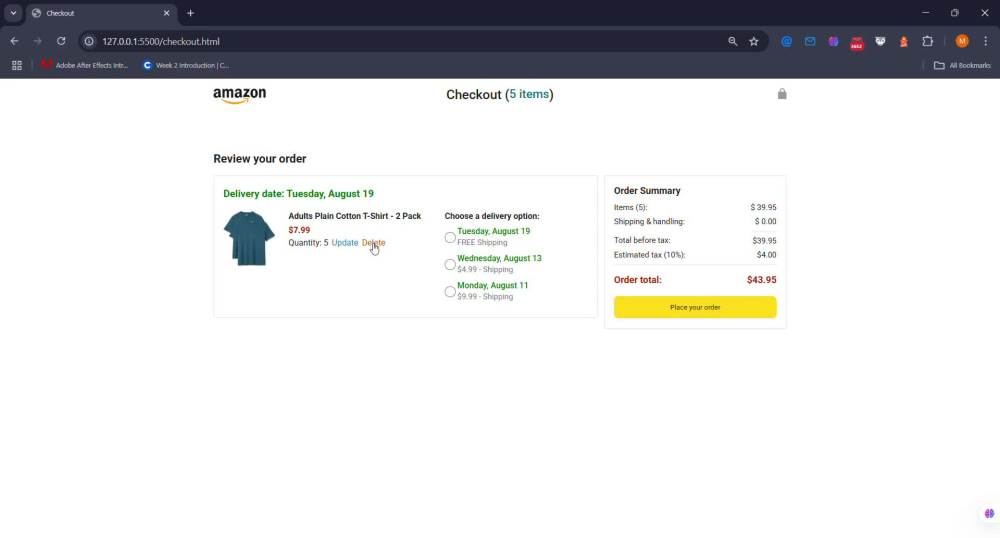
Task: Open the mail envelope extension
Action: (810, 41)
